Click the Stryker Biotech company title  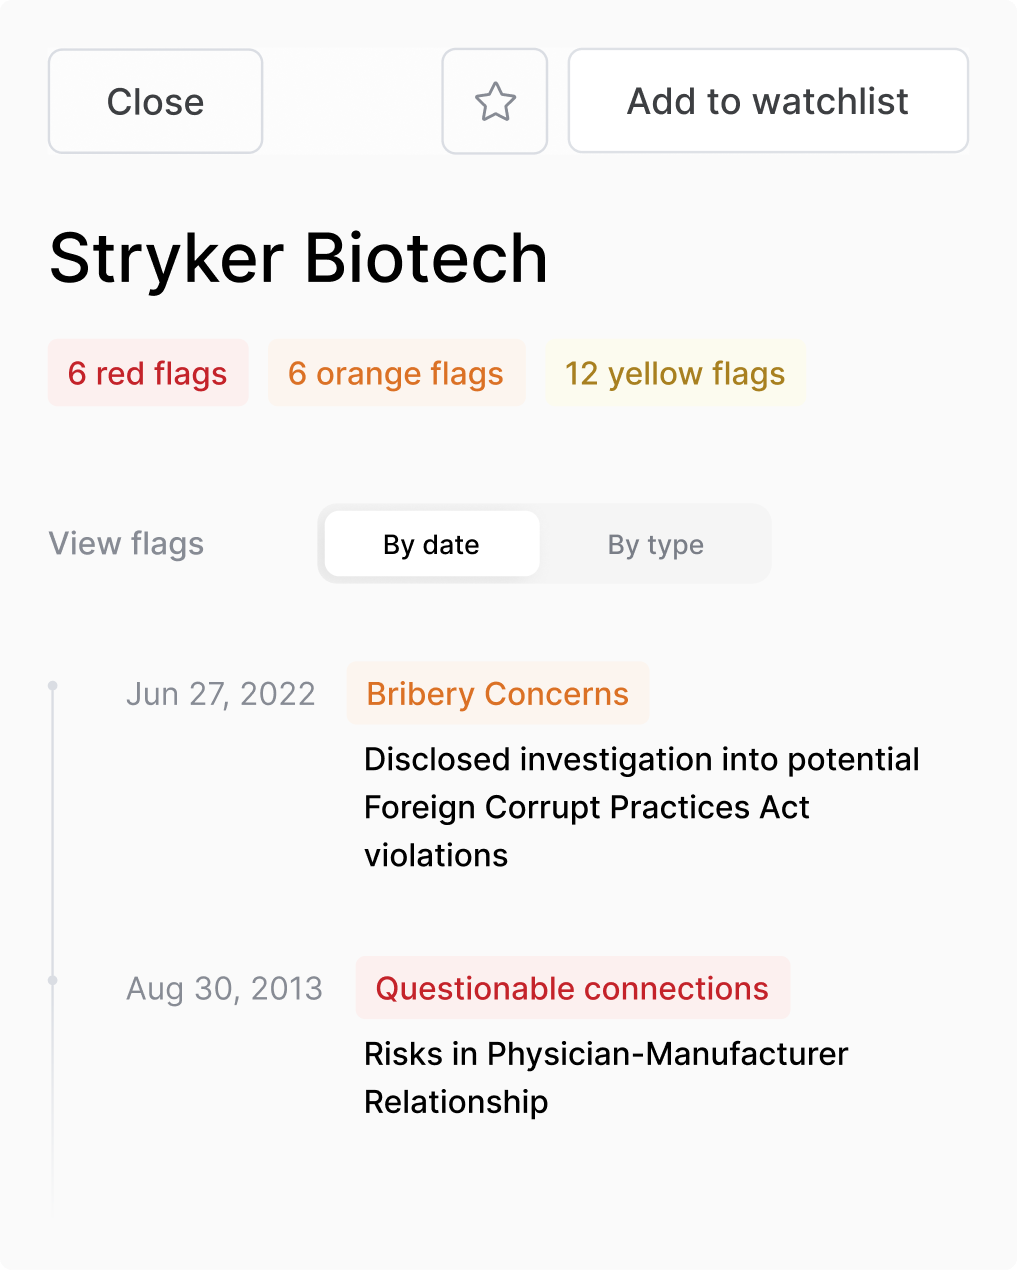(299, 258)
